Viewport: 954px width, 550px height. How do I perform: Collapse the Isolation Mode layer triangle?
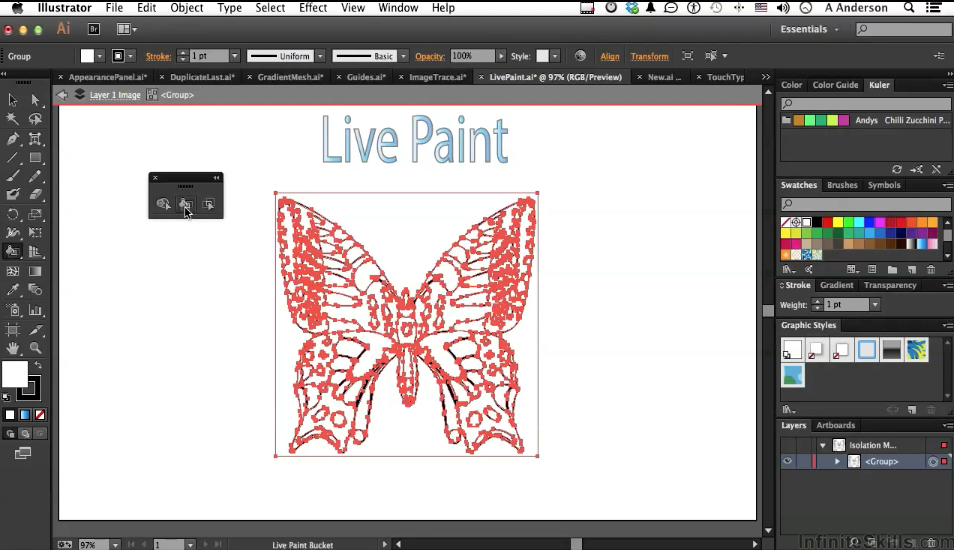point(823,445)
